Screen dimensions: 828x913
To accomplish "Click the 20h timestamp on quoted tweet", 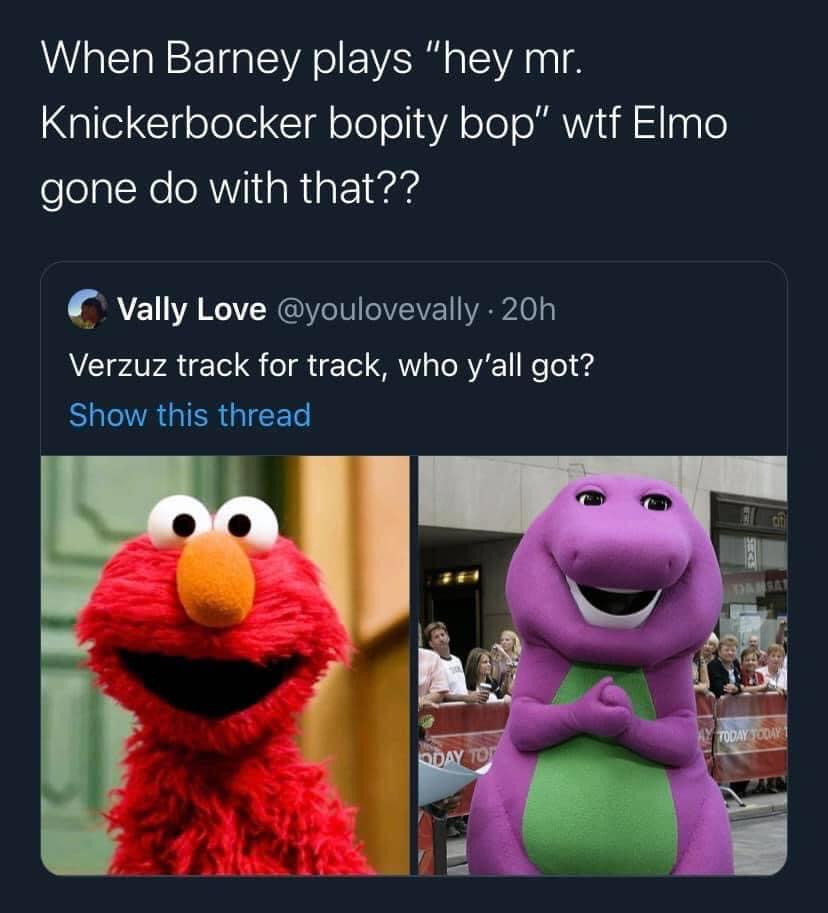I will (528, 309).
